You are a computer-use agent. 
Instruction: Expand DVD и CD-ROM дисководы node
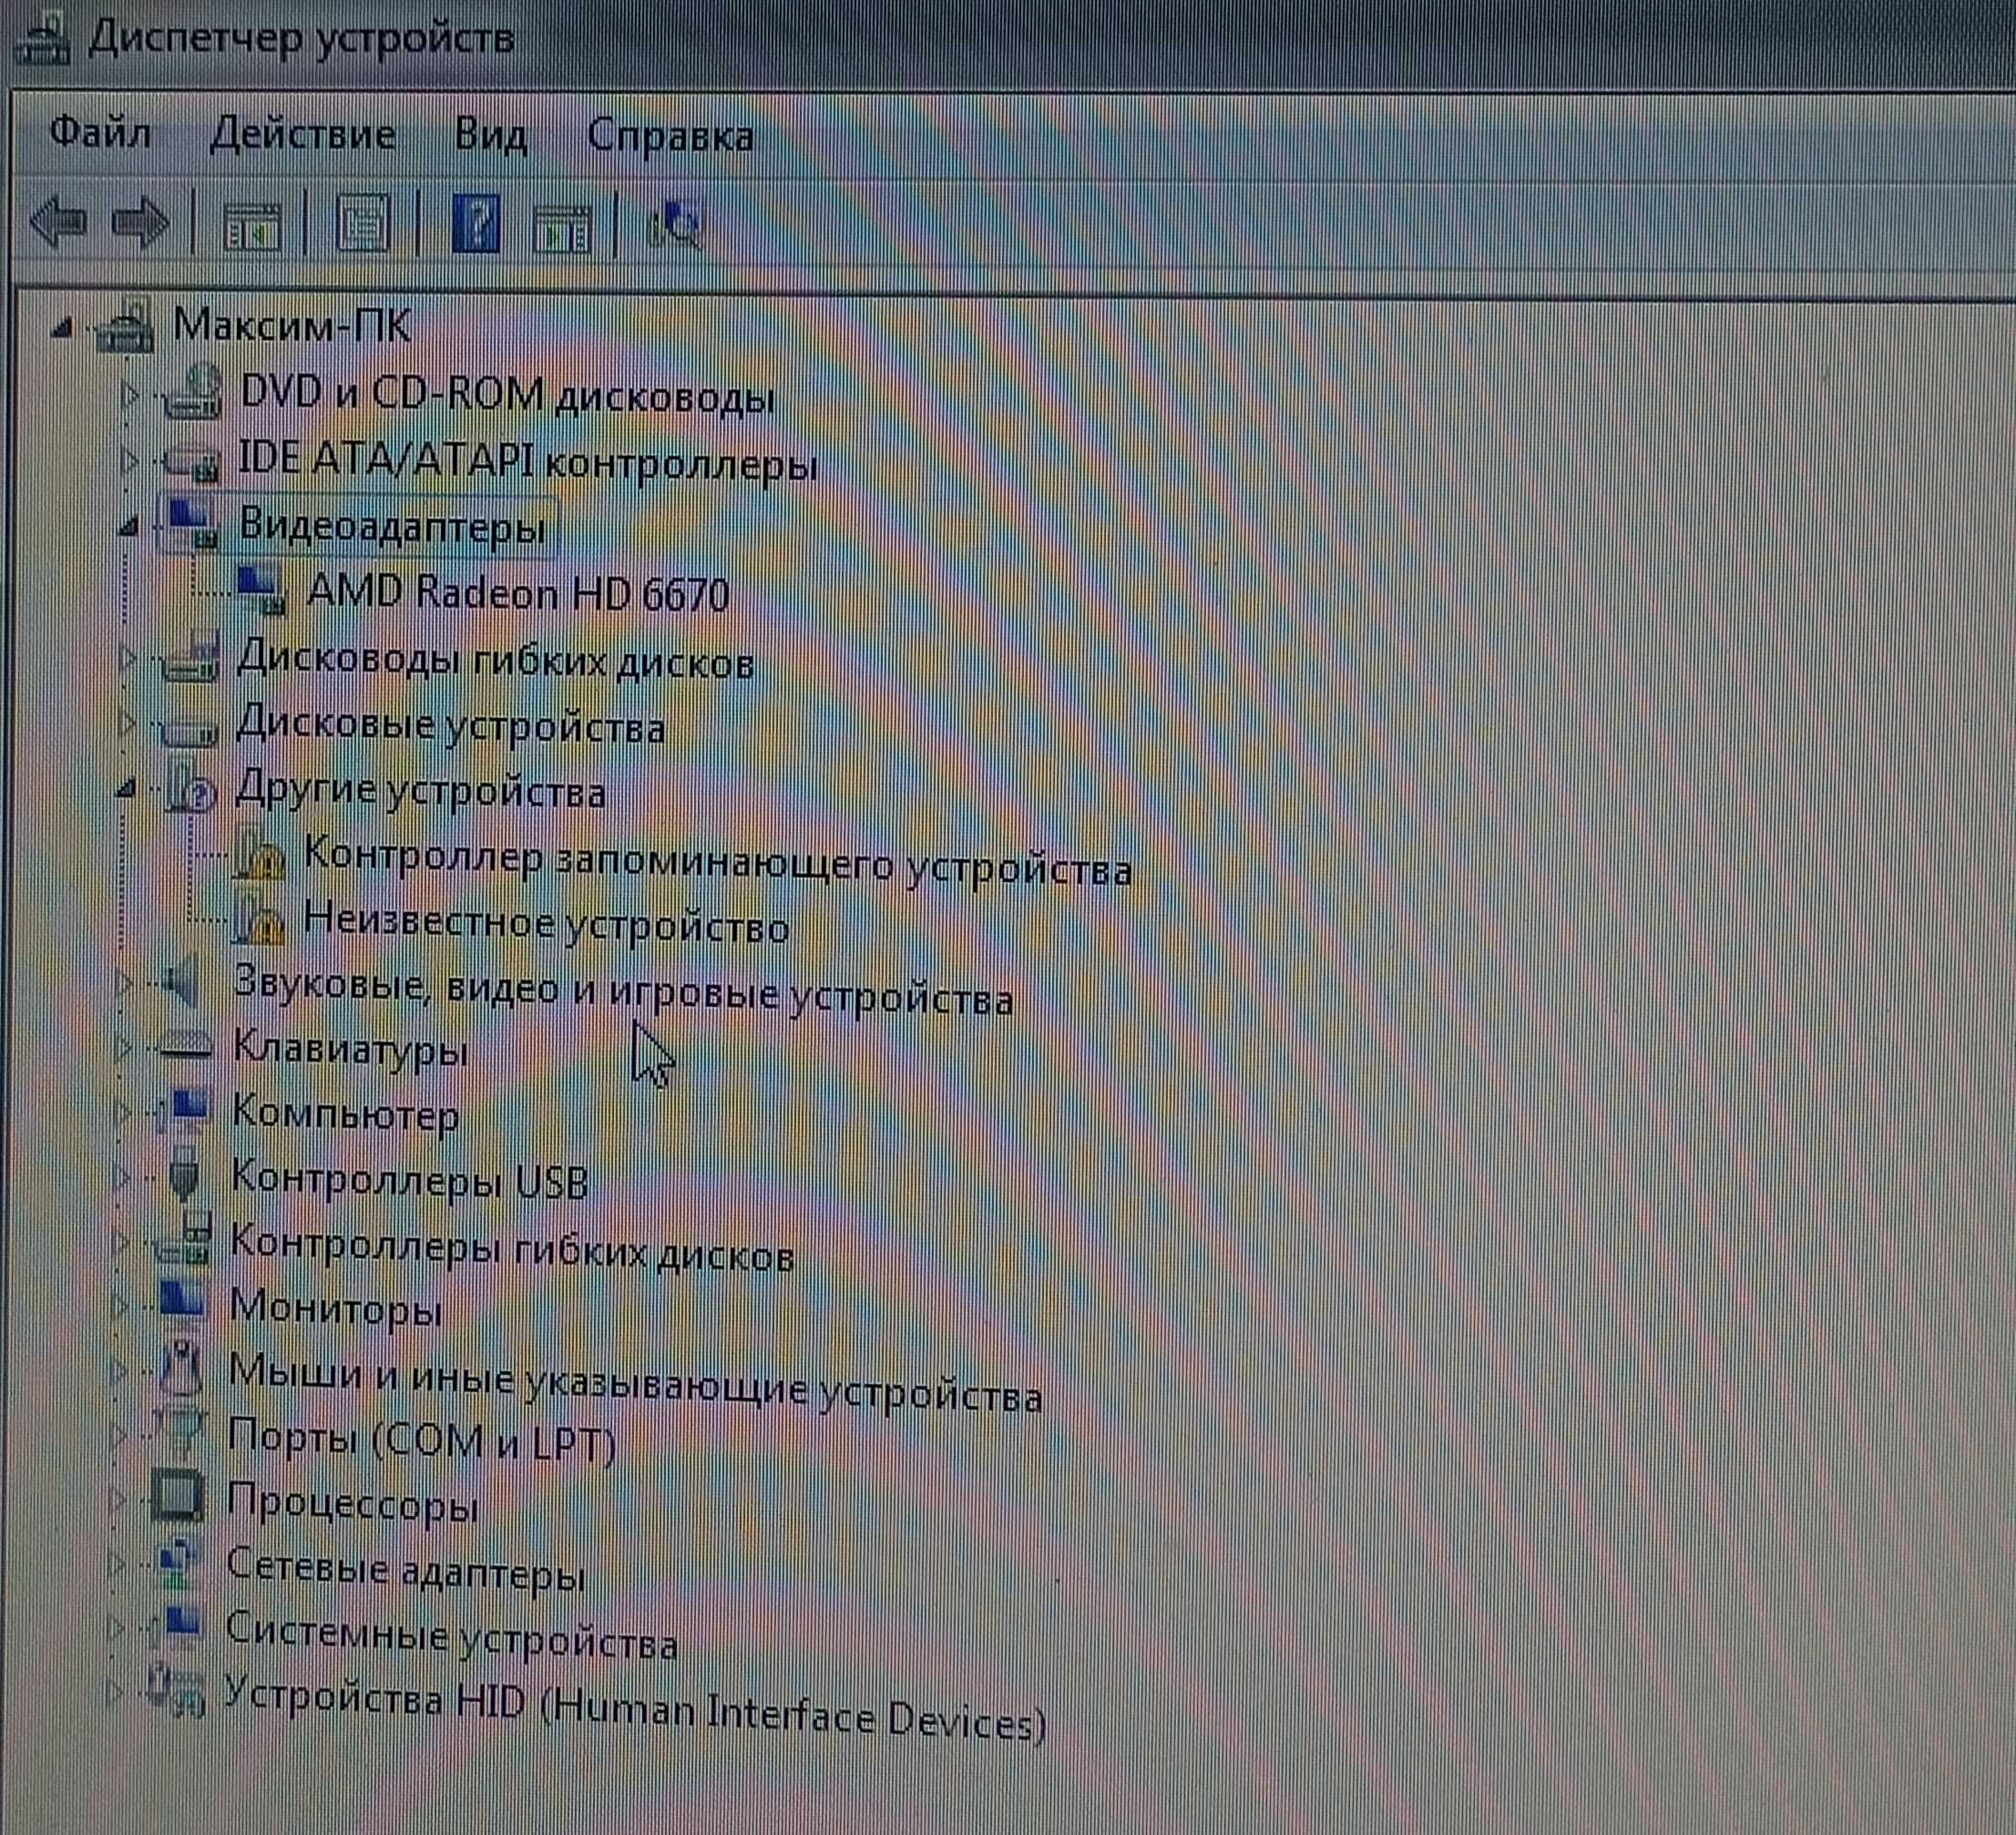point(128,396)
